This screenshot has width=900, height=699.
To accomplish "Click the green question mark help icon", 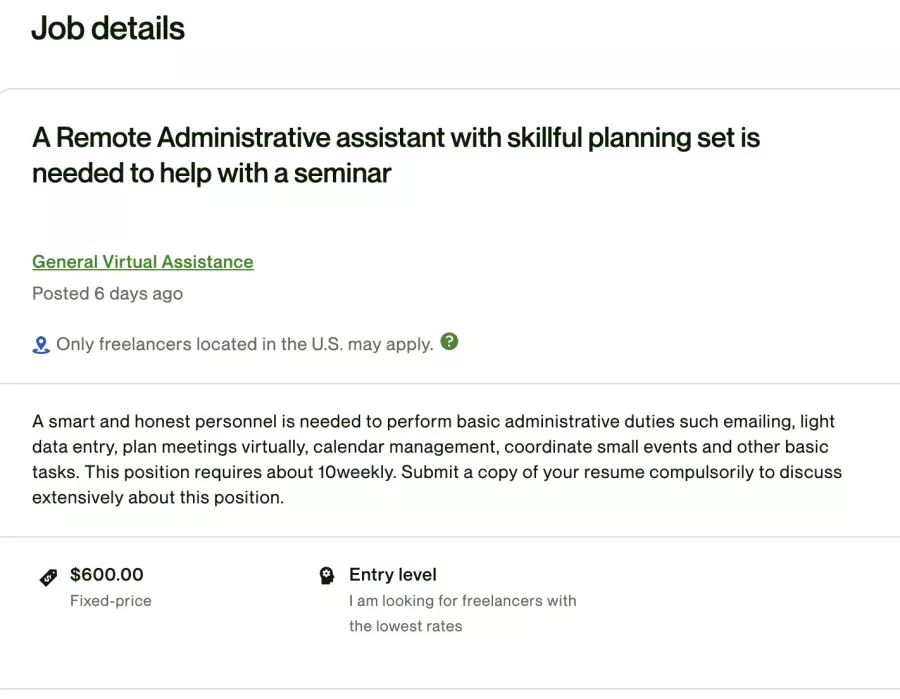I will coord(449,341).
